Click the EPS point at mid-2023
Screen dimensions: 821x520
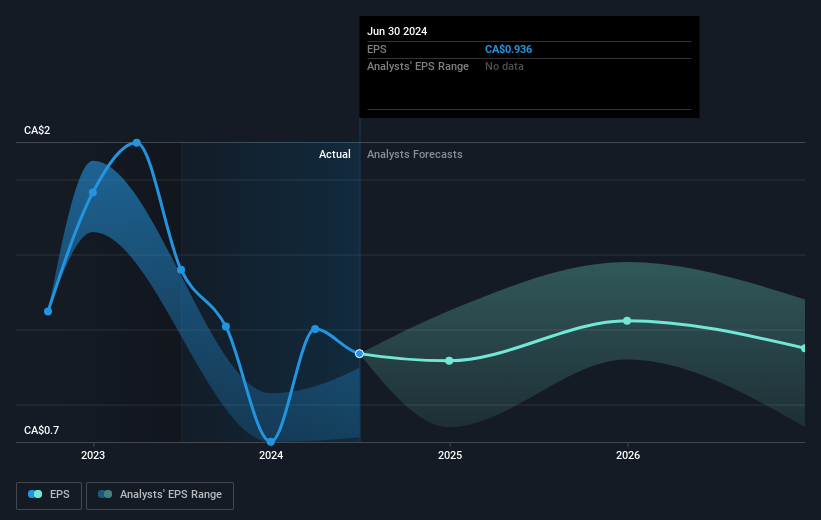point(181,270)
